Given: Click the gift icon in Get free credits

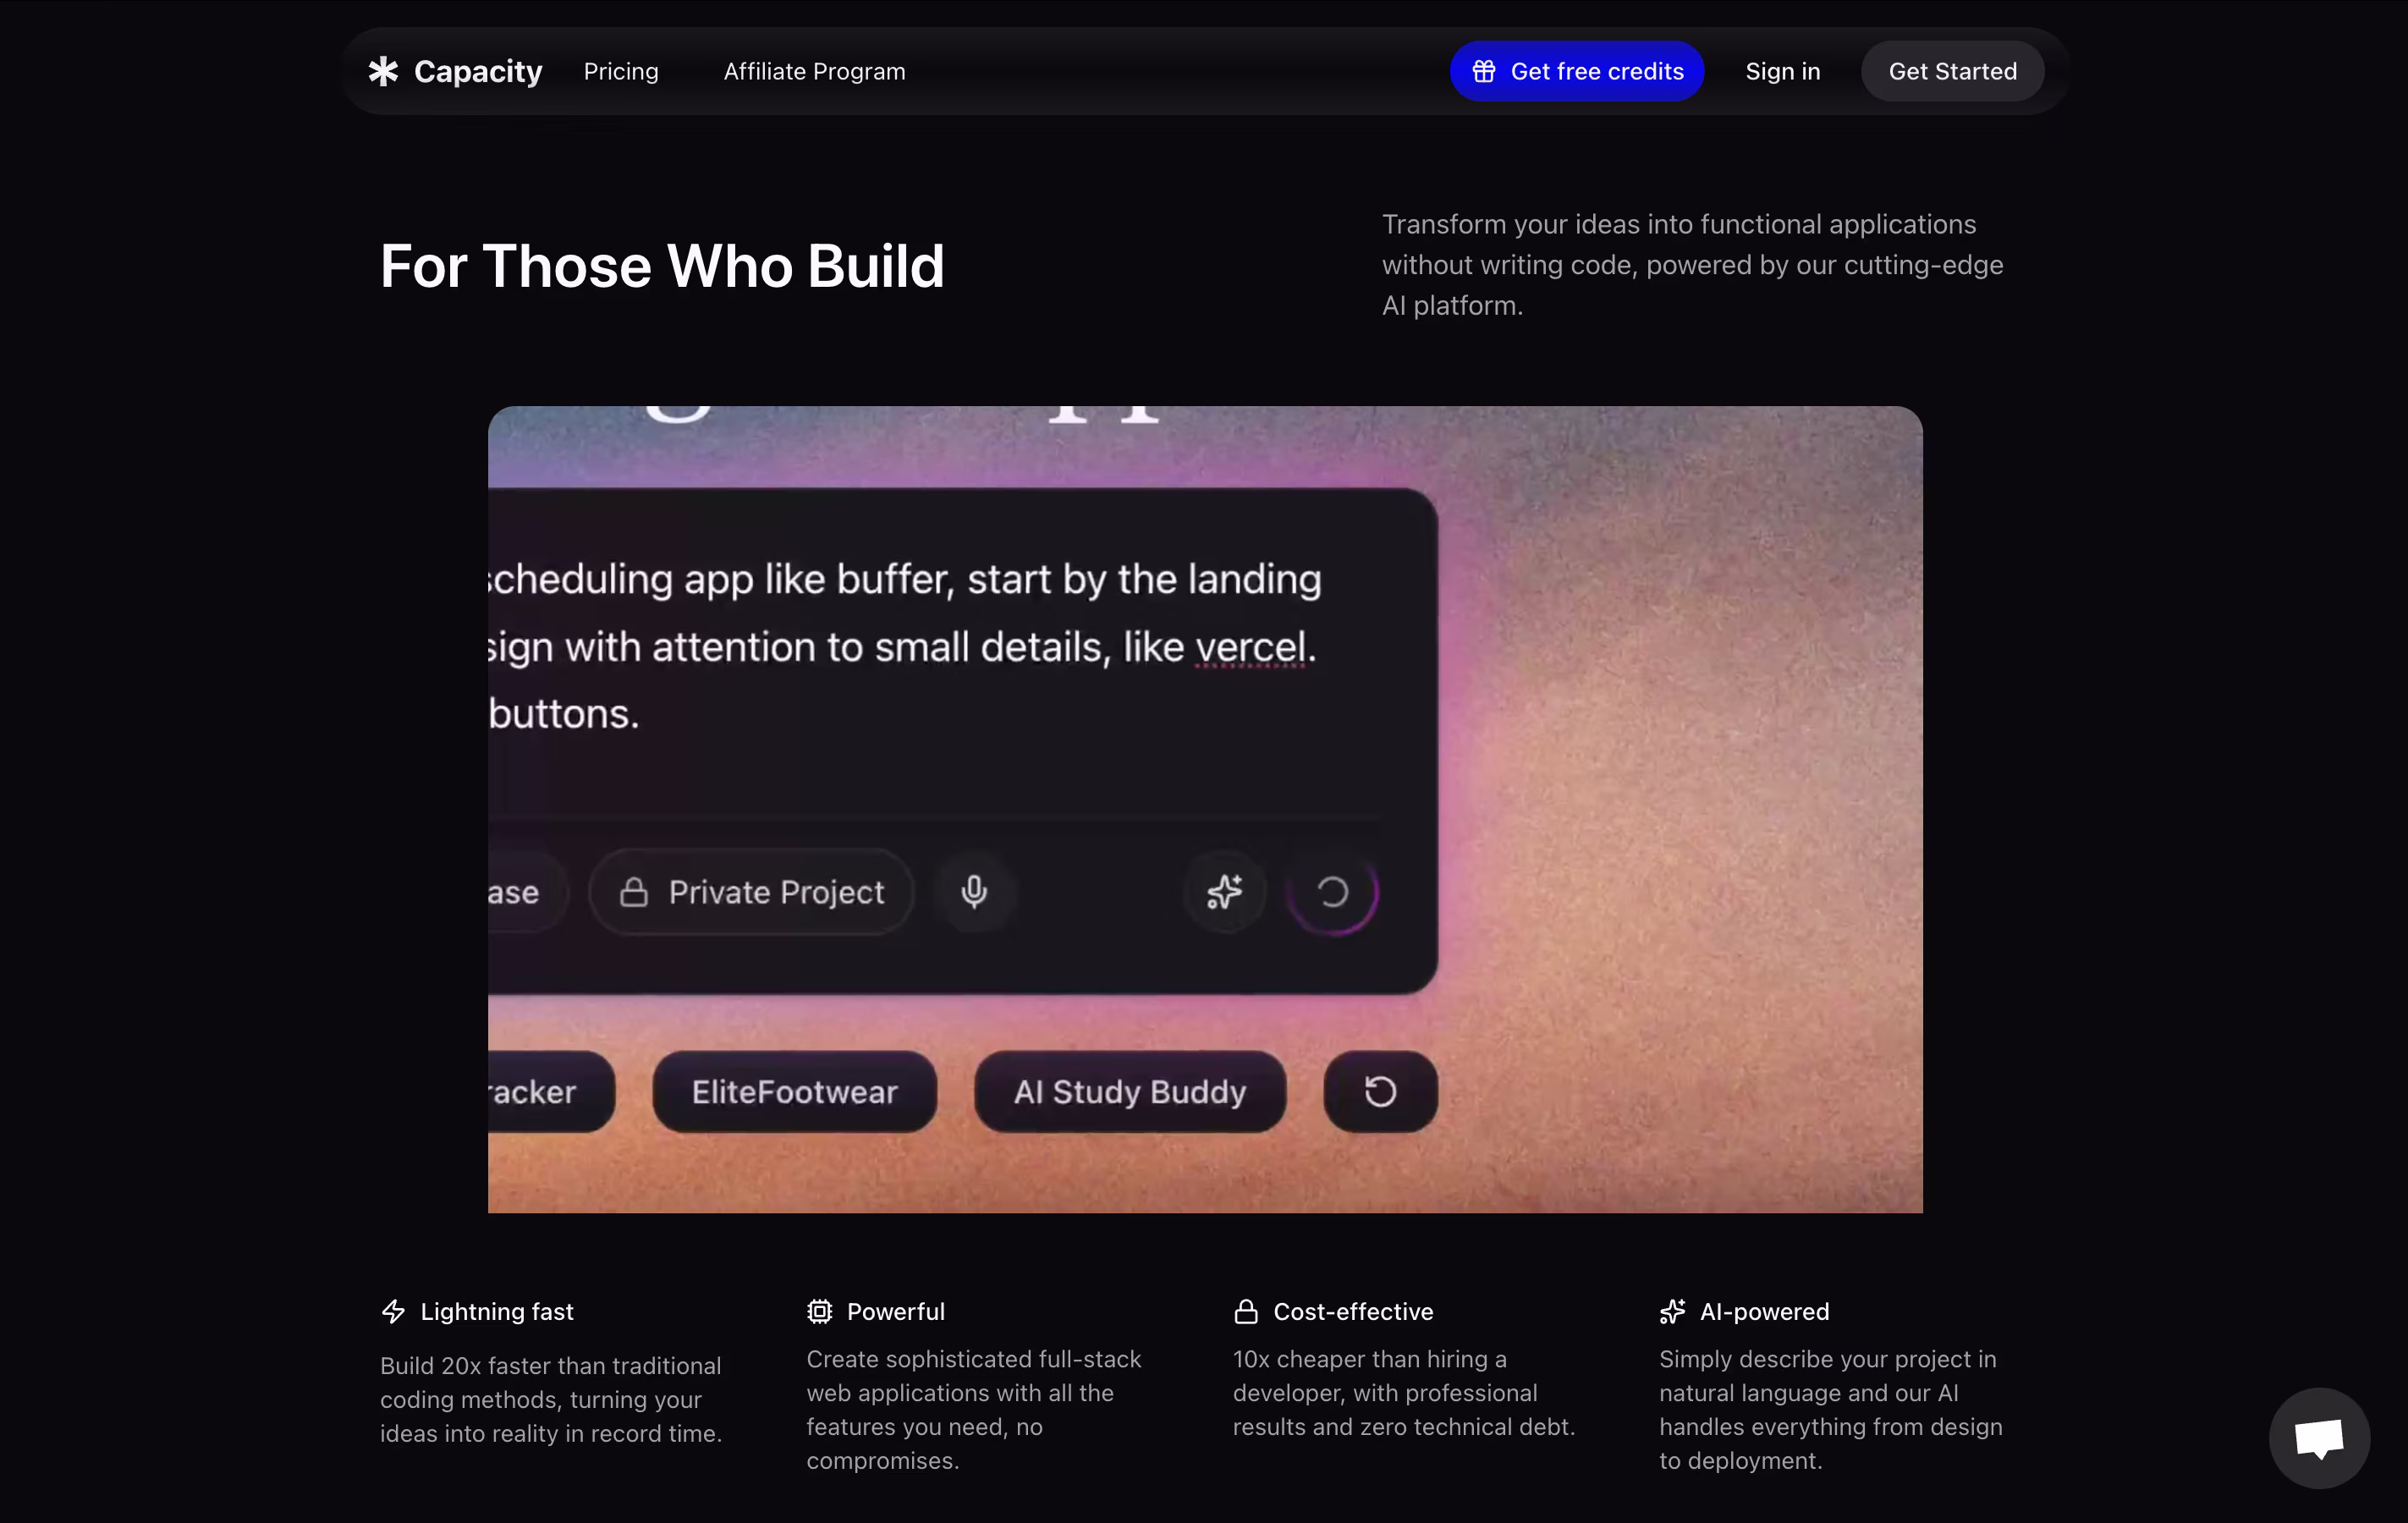Looking at the screenshot, I should click(1483, 71).
